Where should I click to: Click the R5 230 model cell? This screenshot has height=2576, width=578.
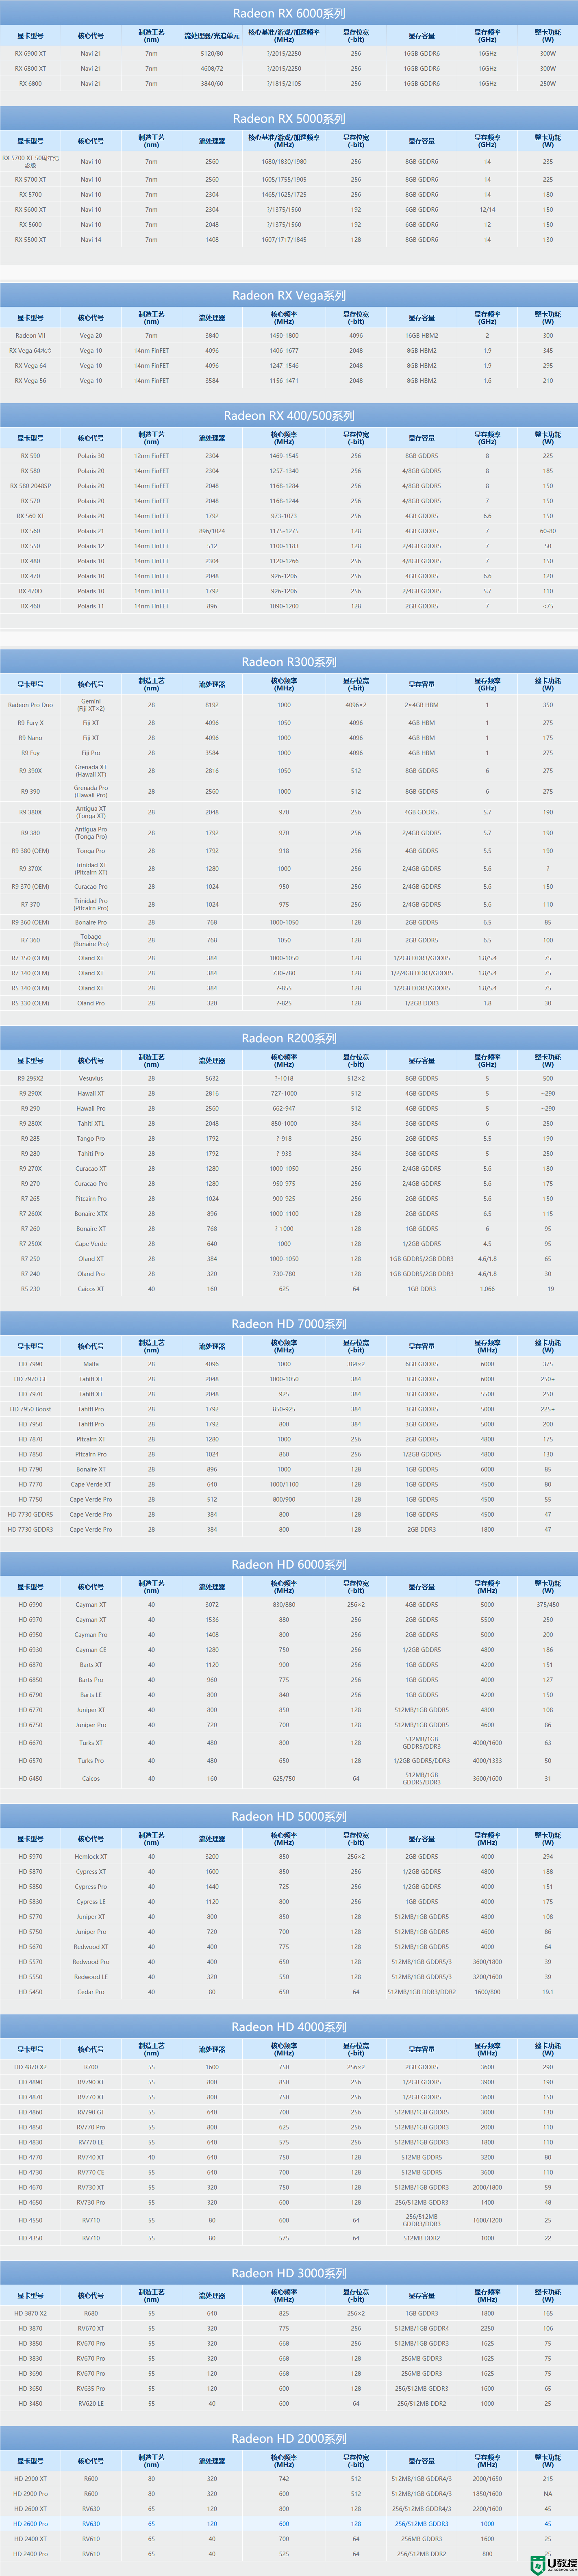coord(30,1289)
